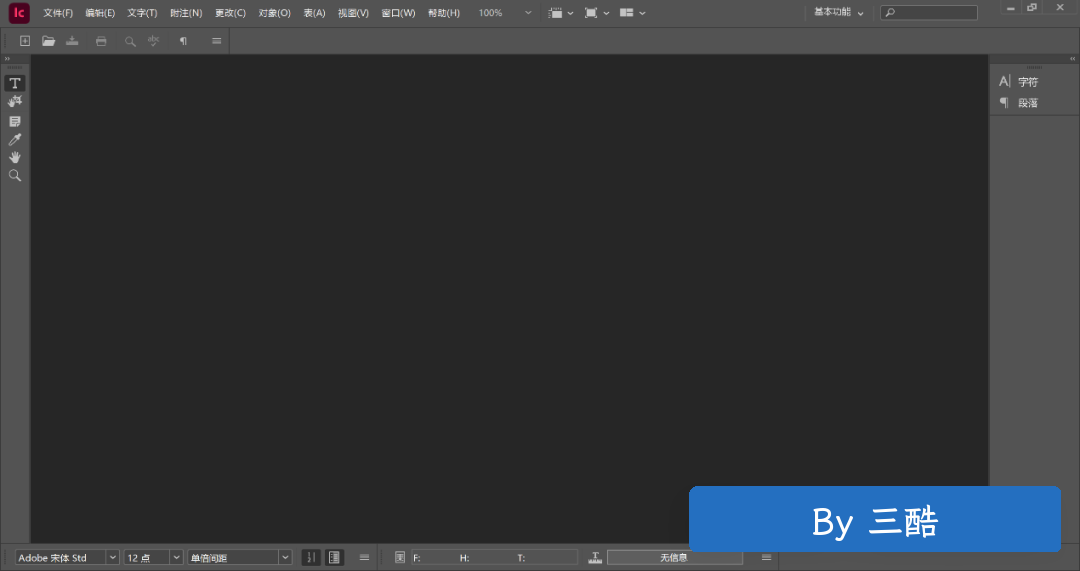Open the 文件(F) menu
The image size is (1080, 571).
[58, 13]
